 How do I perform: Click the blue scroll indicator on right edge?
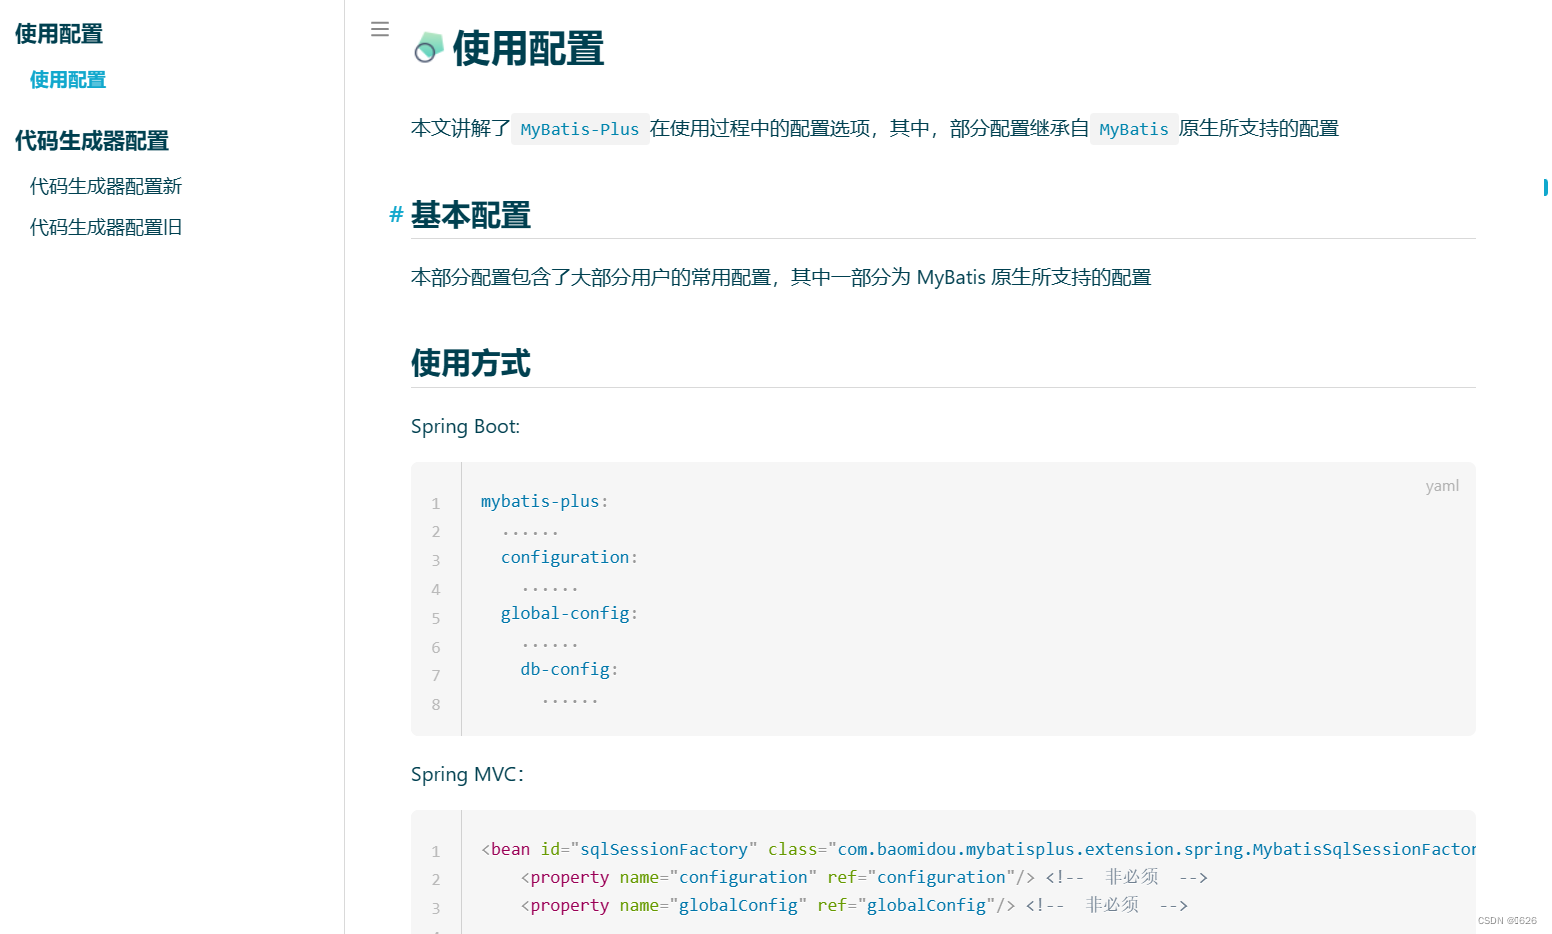point(1546,187)
